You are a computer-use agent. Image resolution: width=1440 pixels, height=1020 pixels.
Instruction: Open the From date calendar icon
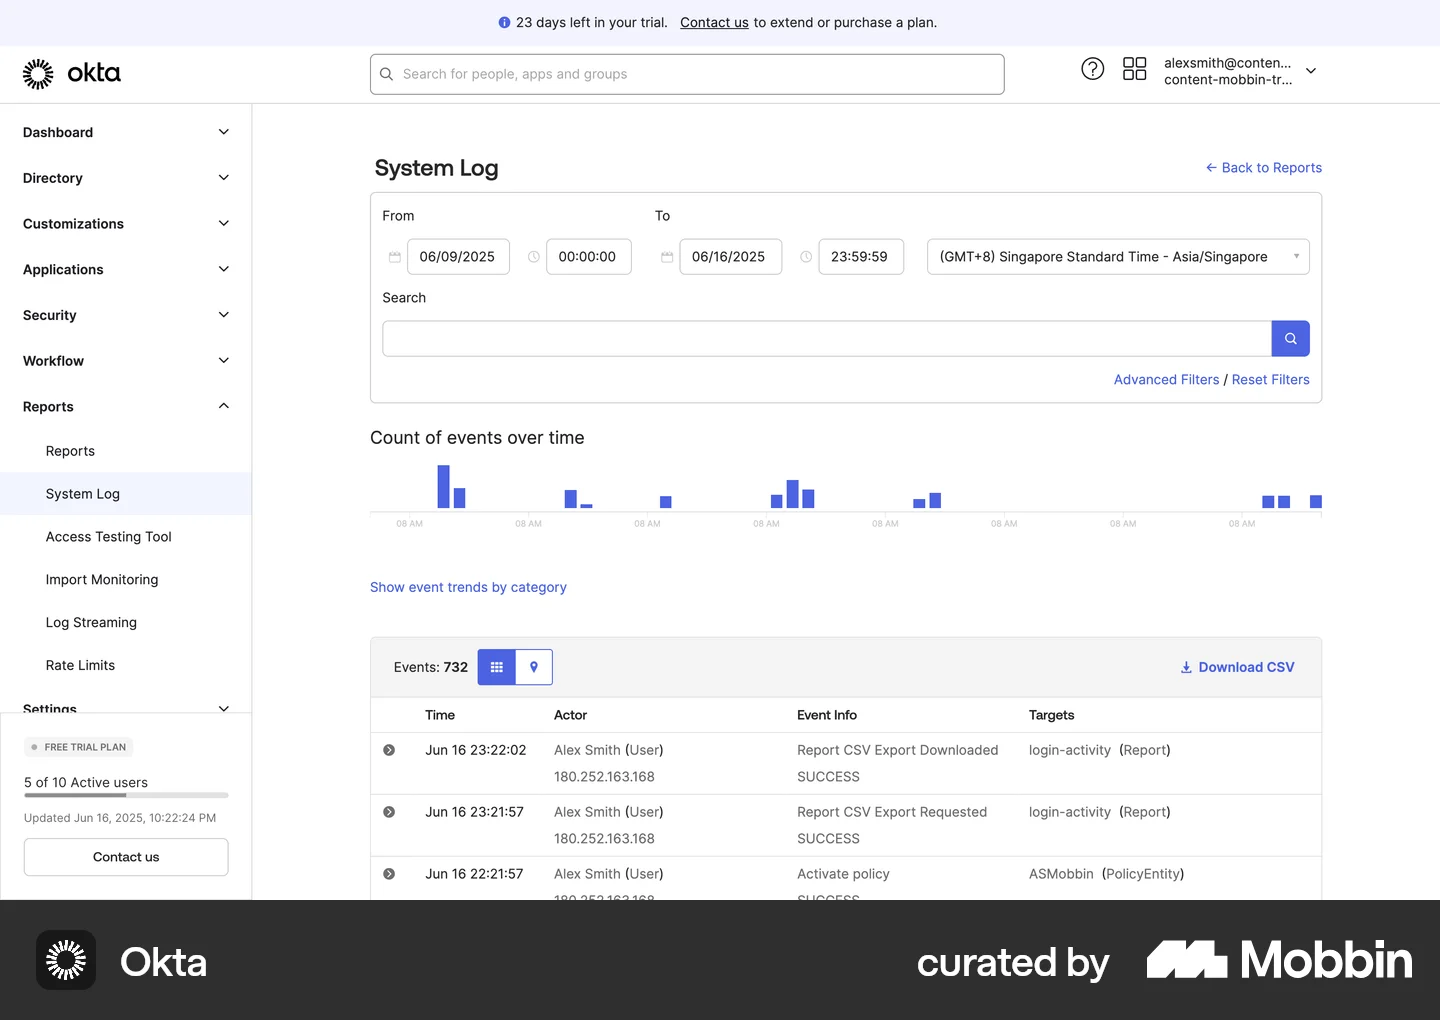[x=395, y=257]
